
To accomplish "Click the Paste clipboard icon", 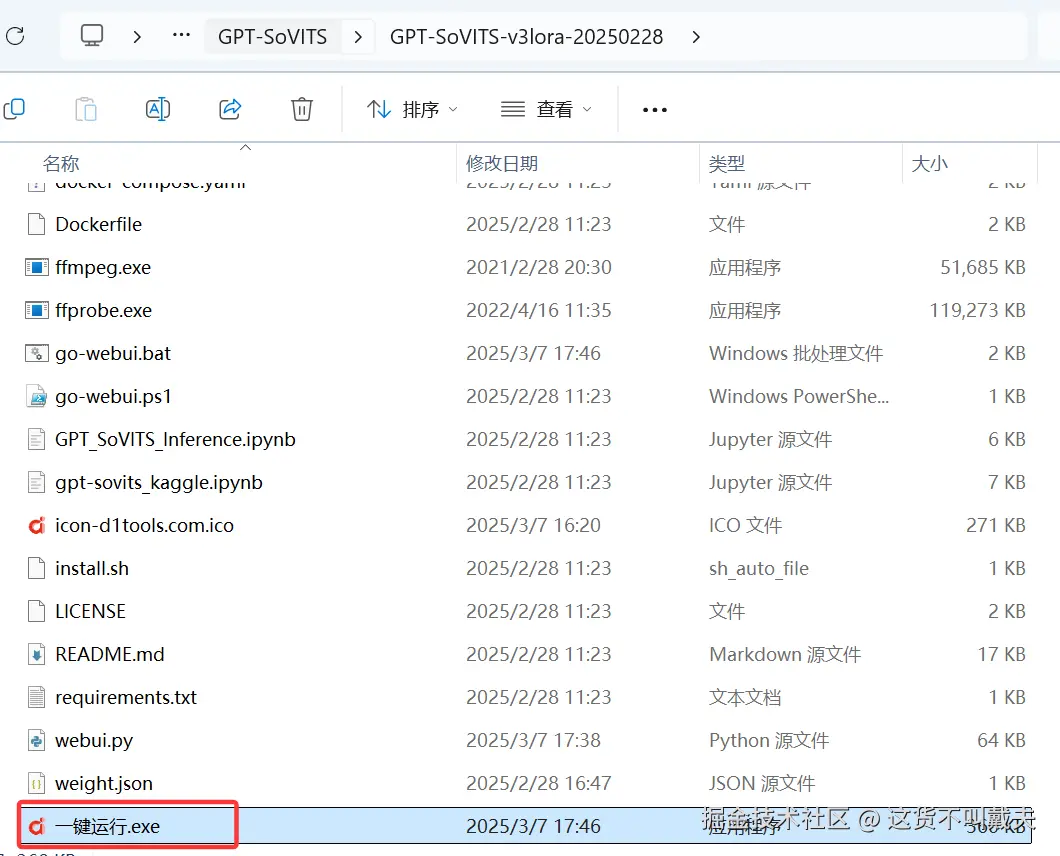I will [86, 109].
